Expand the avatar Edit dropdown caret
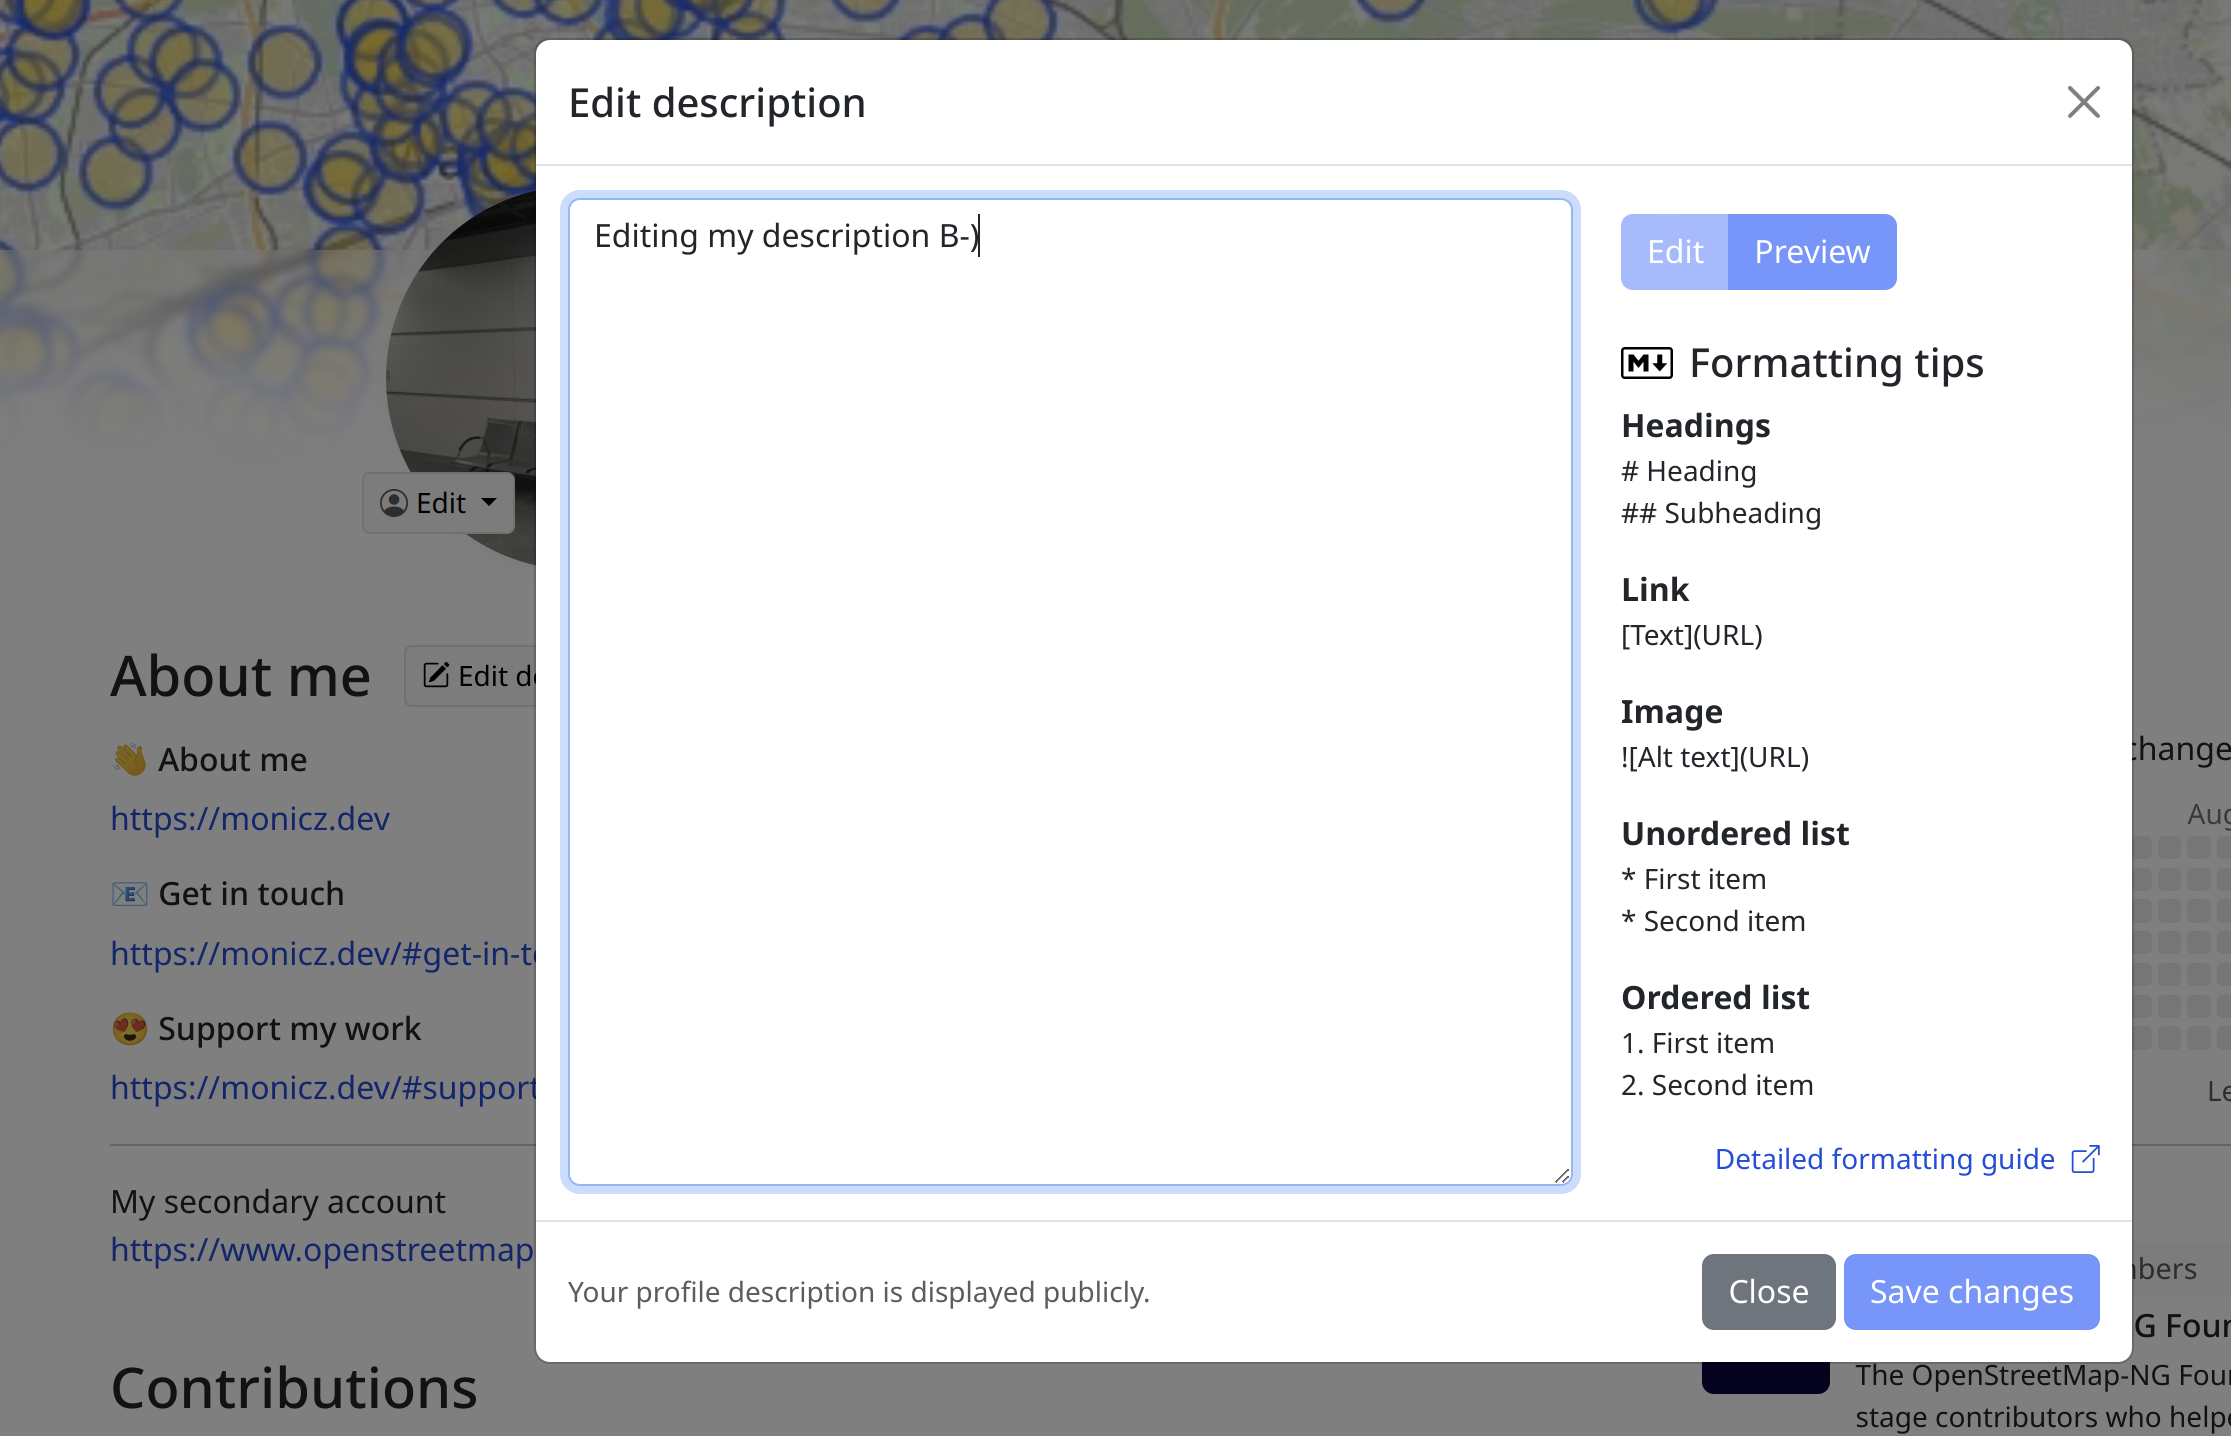Image resolution: width=2231 pixels, height=1436 pixels. [x=489, y=503]
